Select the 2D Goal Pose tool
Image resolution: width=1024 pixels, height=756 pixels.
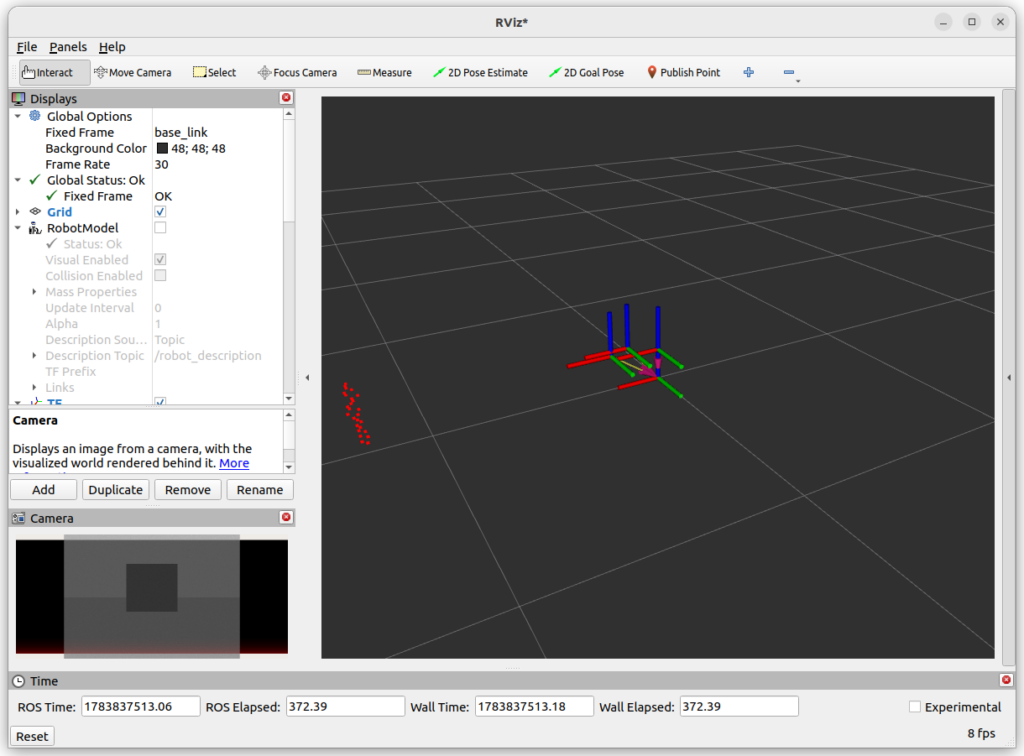click(x=586, y=72)
